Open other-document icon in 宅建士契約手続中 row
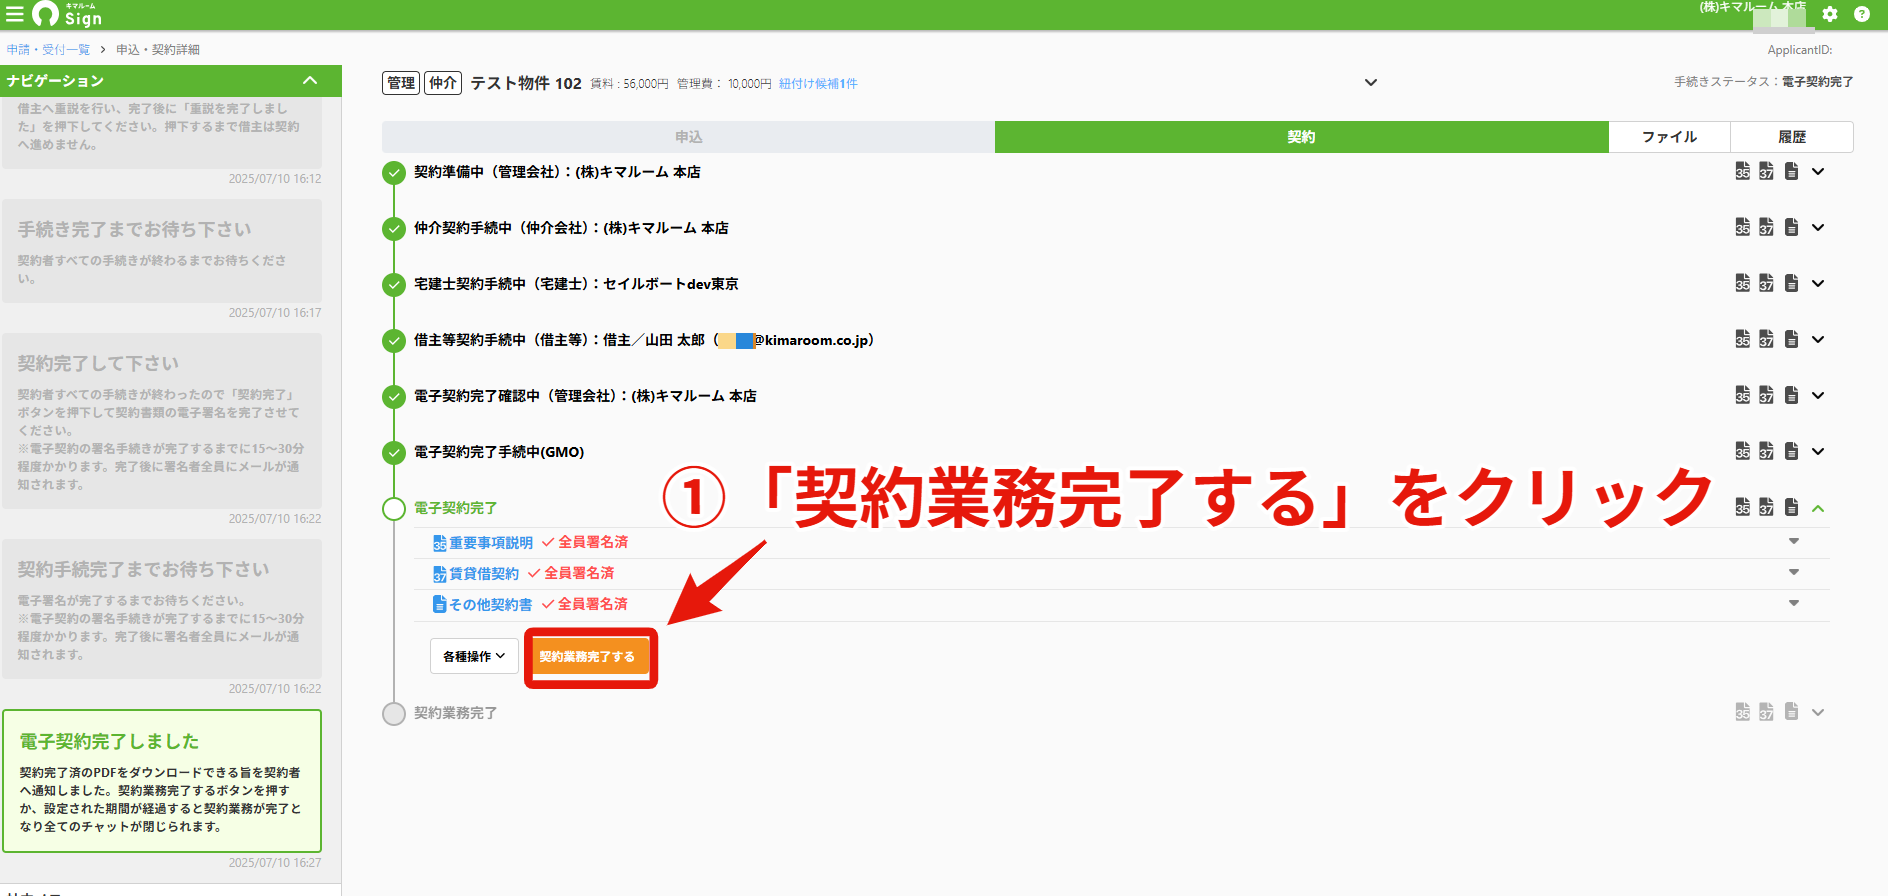The height and width of the screenshot is (896, 1888). (1792, 283)
